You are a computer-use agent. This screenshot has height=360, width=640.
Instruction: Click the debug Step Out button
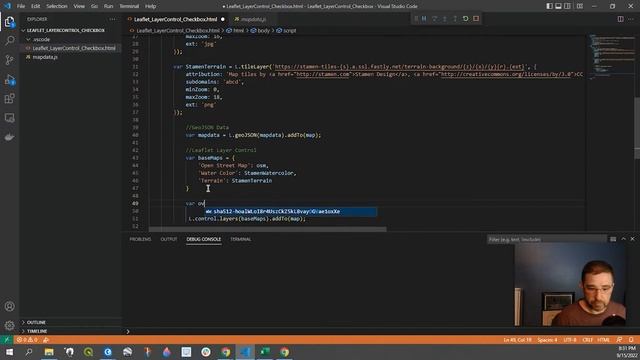[x=455, y=19]
